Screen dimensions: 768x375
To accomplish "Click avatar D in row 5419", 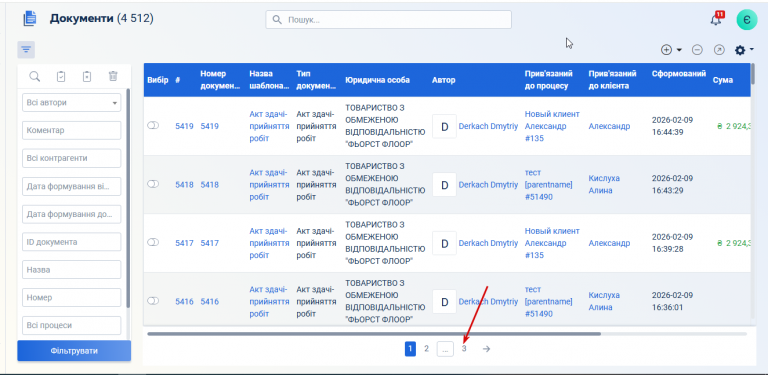I will (x=445, y=126).
